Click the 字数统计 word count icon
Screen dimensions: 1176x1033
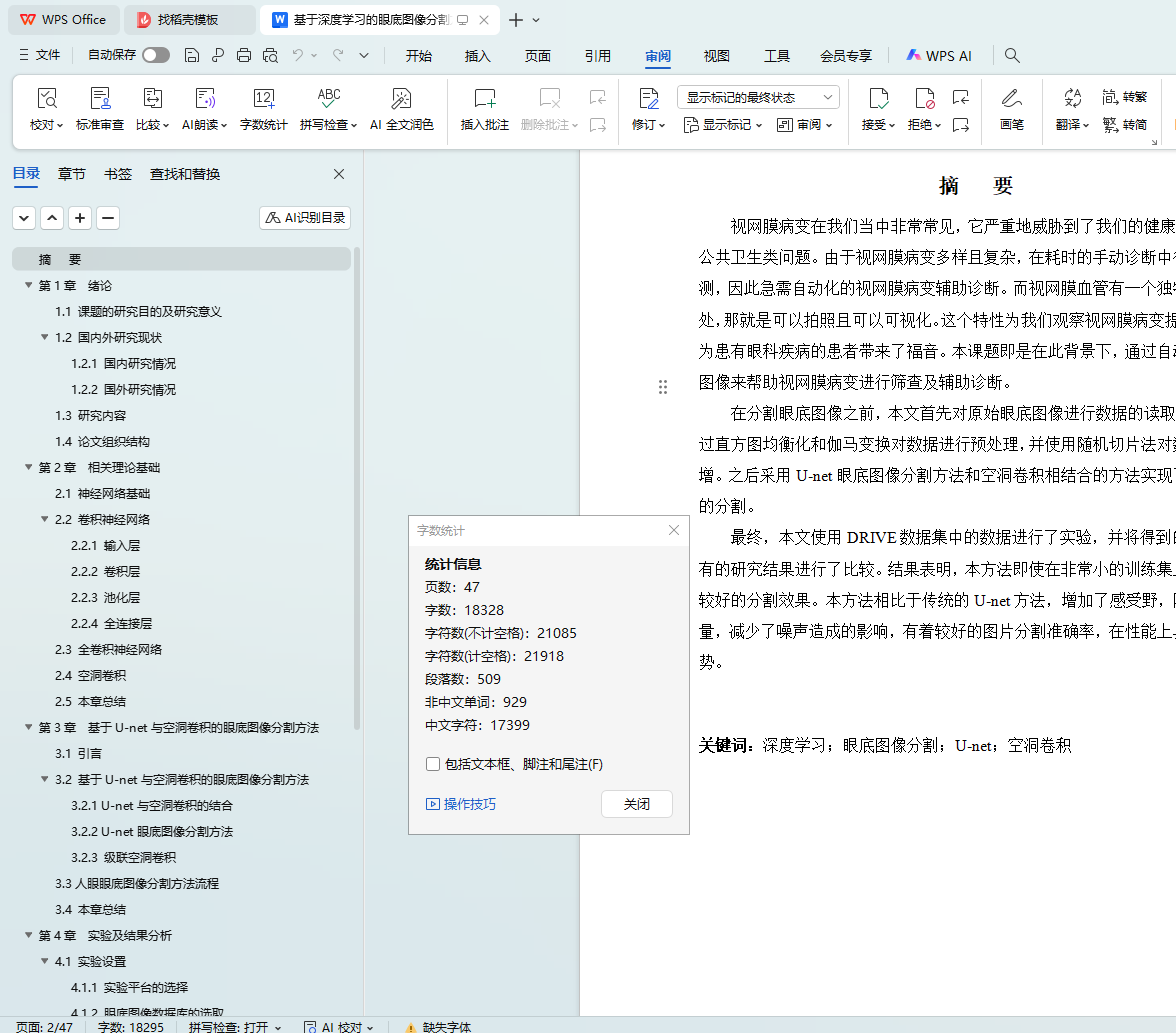click(264, 98)
